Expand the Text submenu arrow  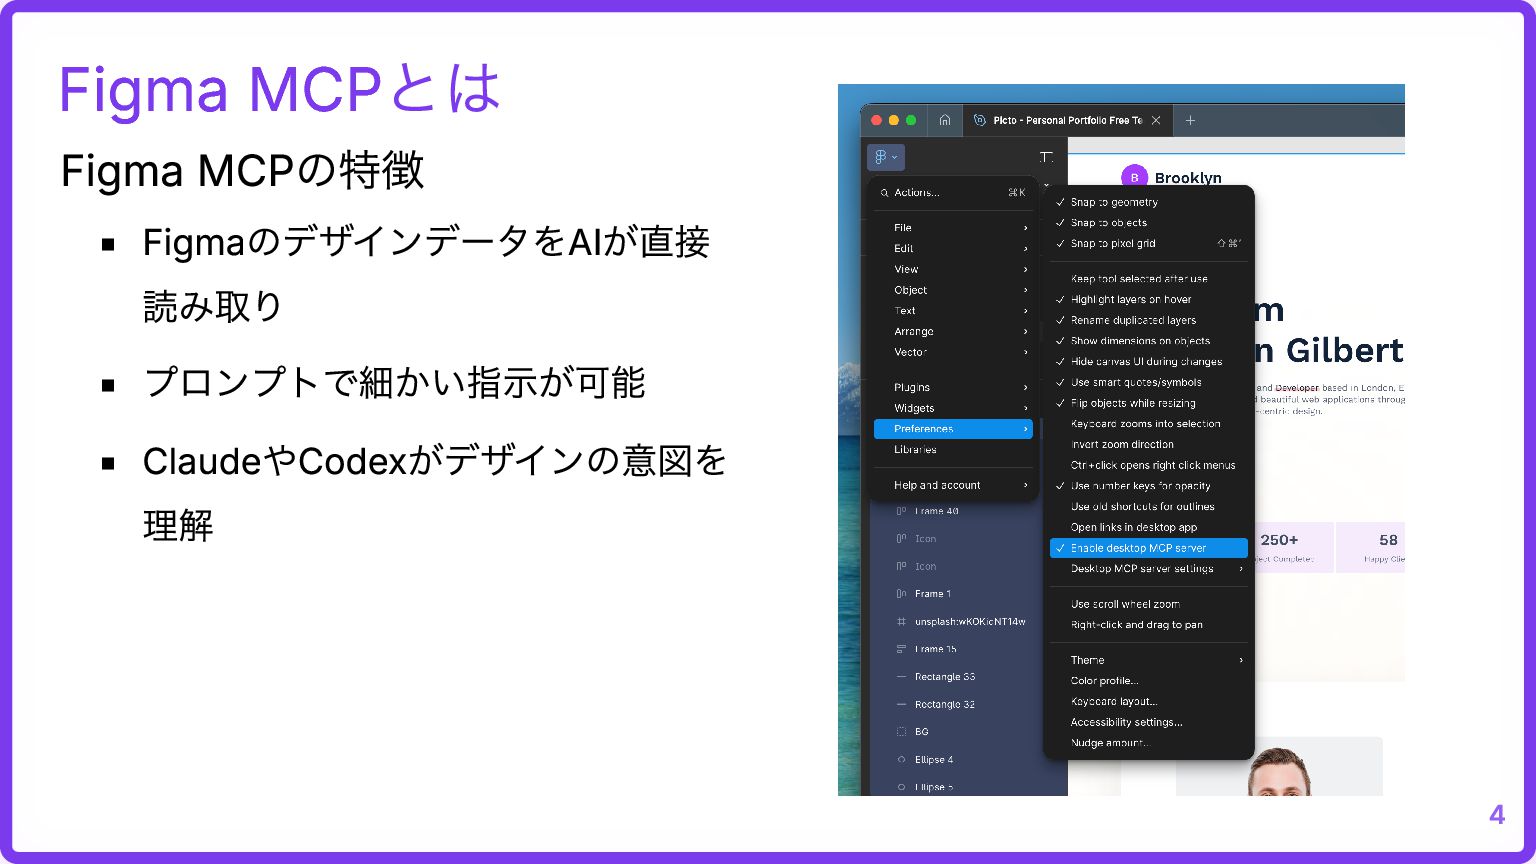coord(1026,311)
